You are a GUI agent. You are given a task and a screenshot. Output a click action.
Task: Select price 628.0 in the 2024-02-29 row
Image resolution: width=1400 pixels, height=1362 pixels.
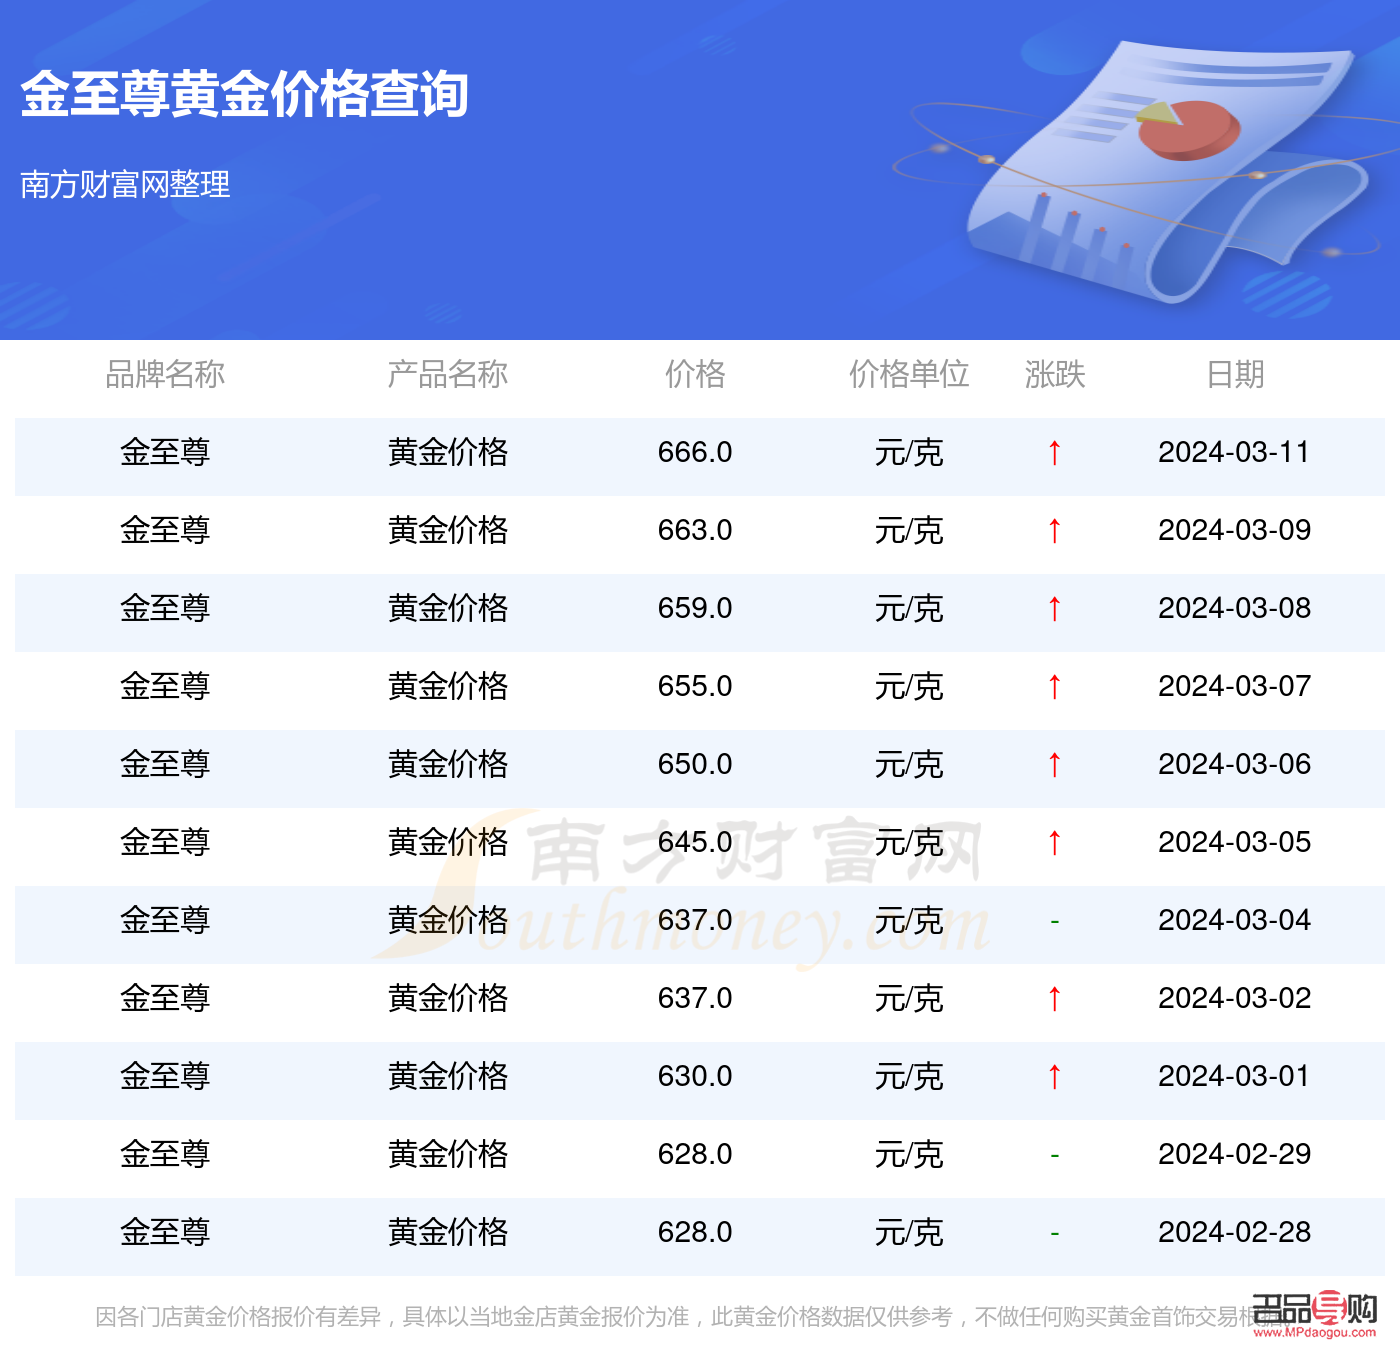coord(695,1154)
